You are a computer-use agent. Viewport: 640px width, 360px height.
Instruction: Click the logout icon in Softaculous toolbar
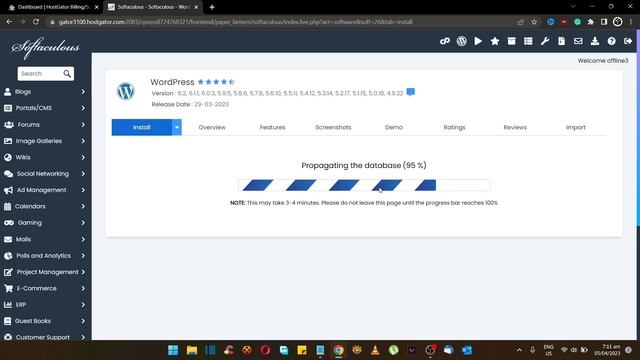pos(628,41)
